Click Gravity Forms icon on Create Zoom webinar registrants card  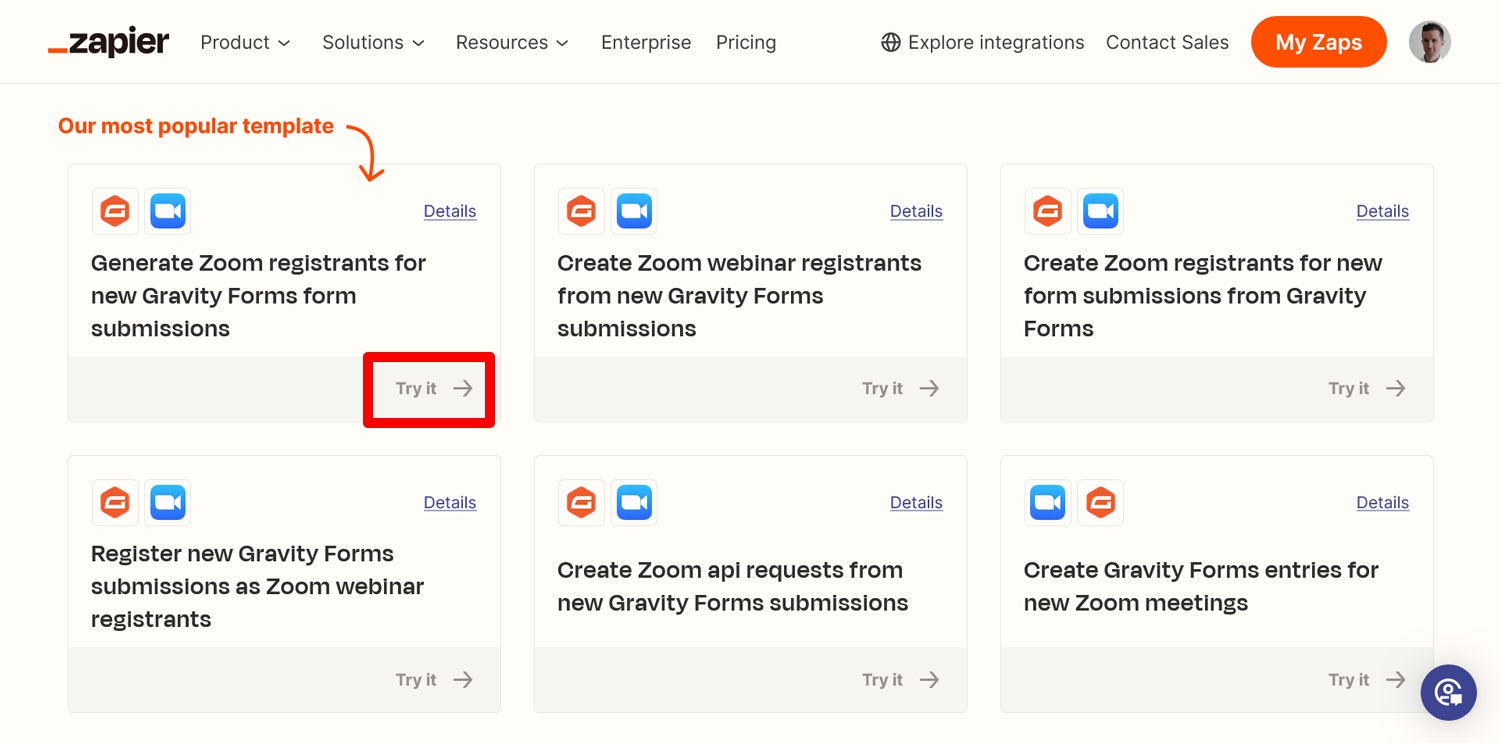[x=581, y=211]
